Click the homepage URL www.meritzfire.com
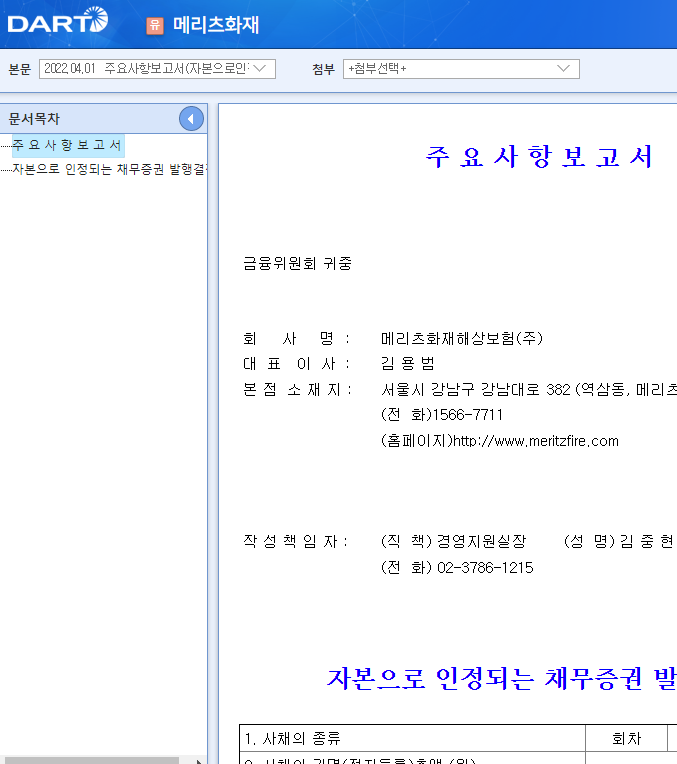The width and height of the screenshot is (677, 764). tap(536, 441)
